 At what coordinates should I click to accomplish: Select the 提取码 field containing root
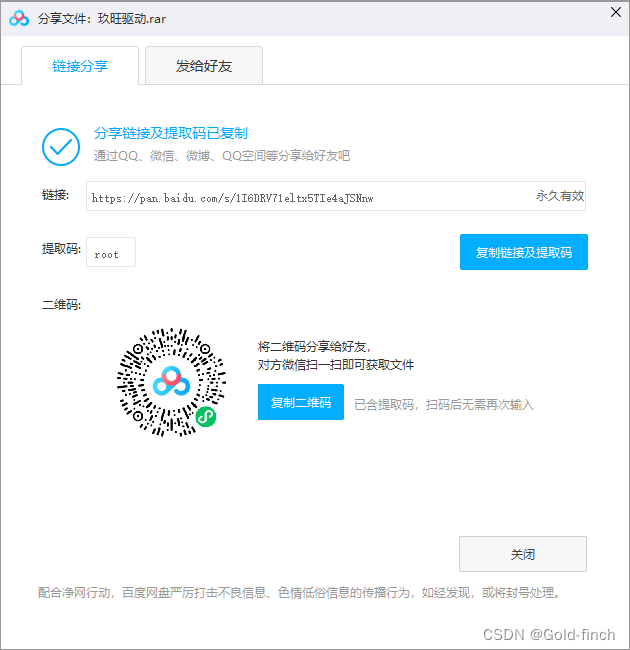click(111, 252)
